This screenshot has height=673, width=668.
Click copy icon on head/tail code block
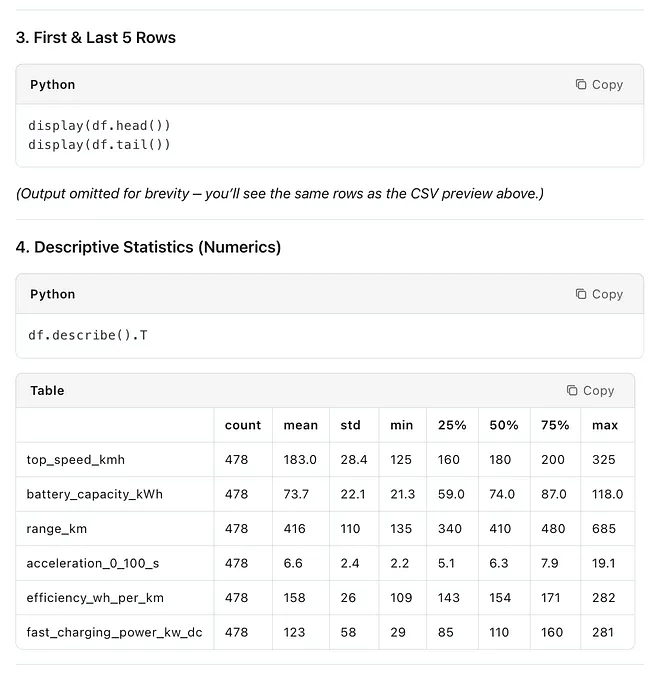[580, 85]
